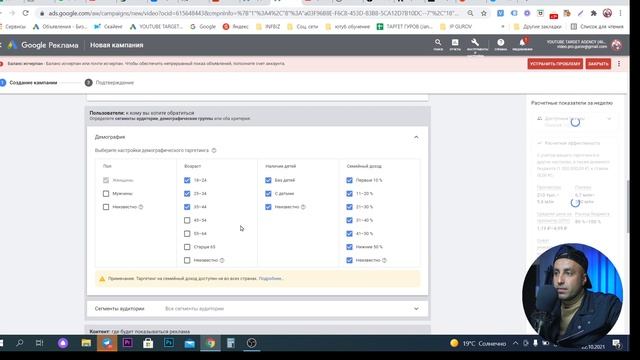Open the Список для чтения reading list

pos(597,27)
